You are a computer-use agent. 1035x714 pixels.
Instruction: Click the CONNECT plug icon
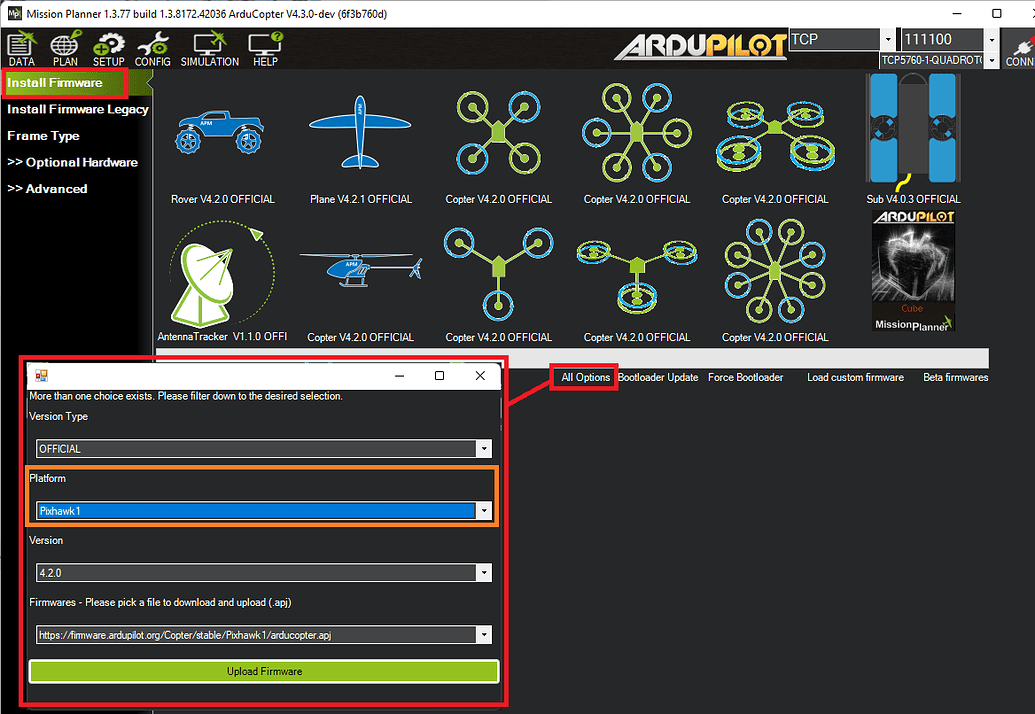coord(1020,49)
